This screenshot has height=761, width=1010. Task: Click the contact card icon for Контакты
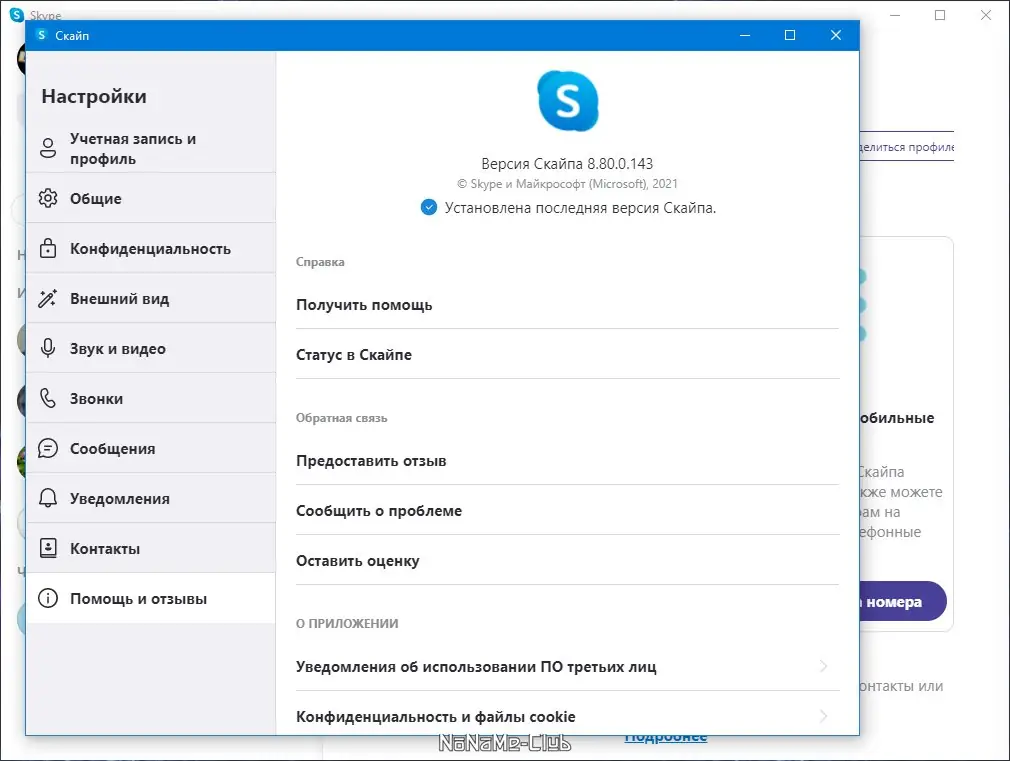[48, 548]
